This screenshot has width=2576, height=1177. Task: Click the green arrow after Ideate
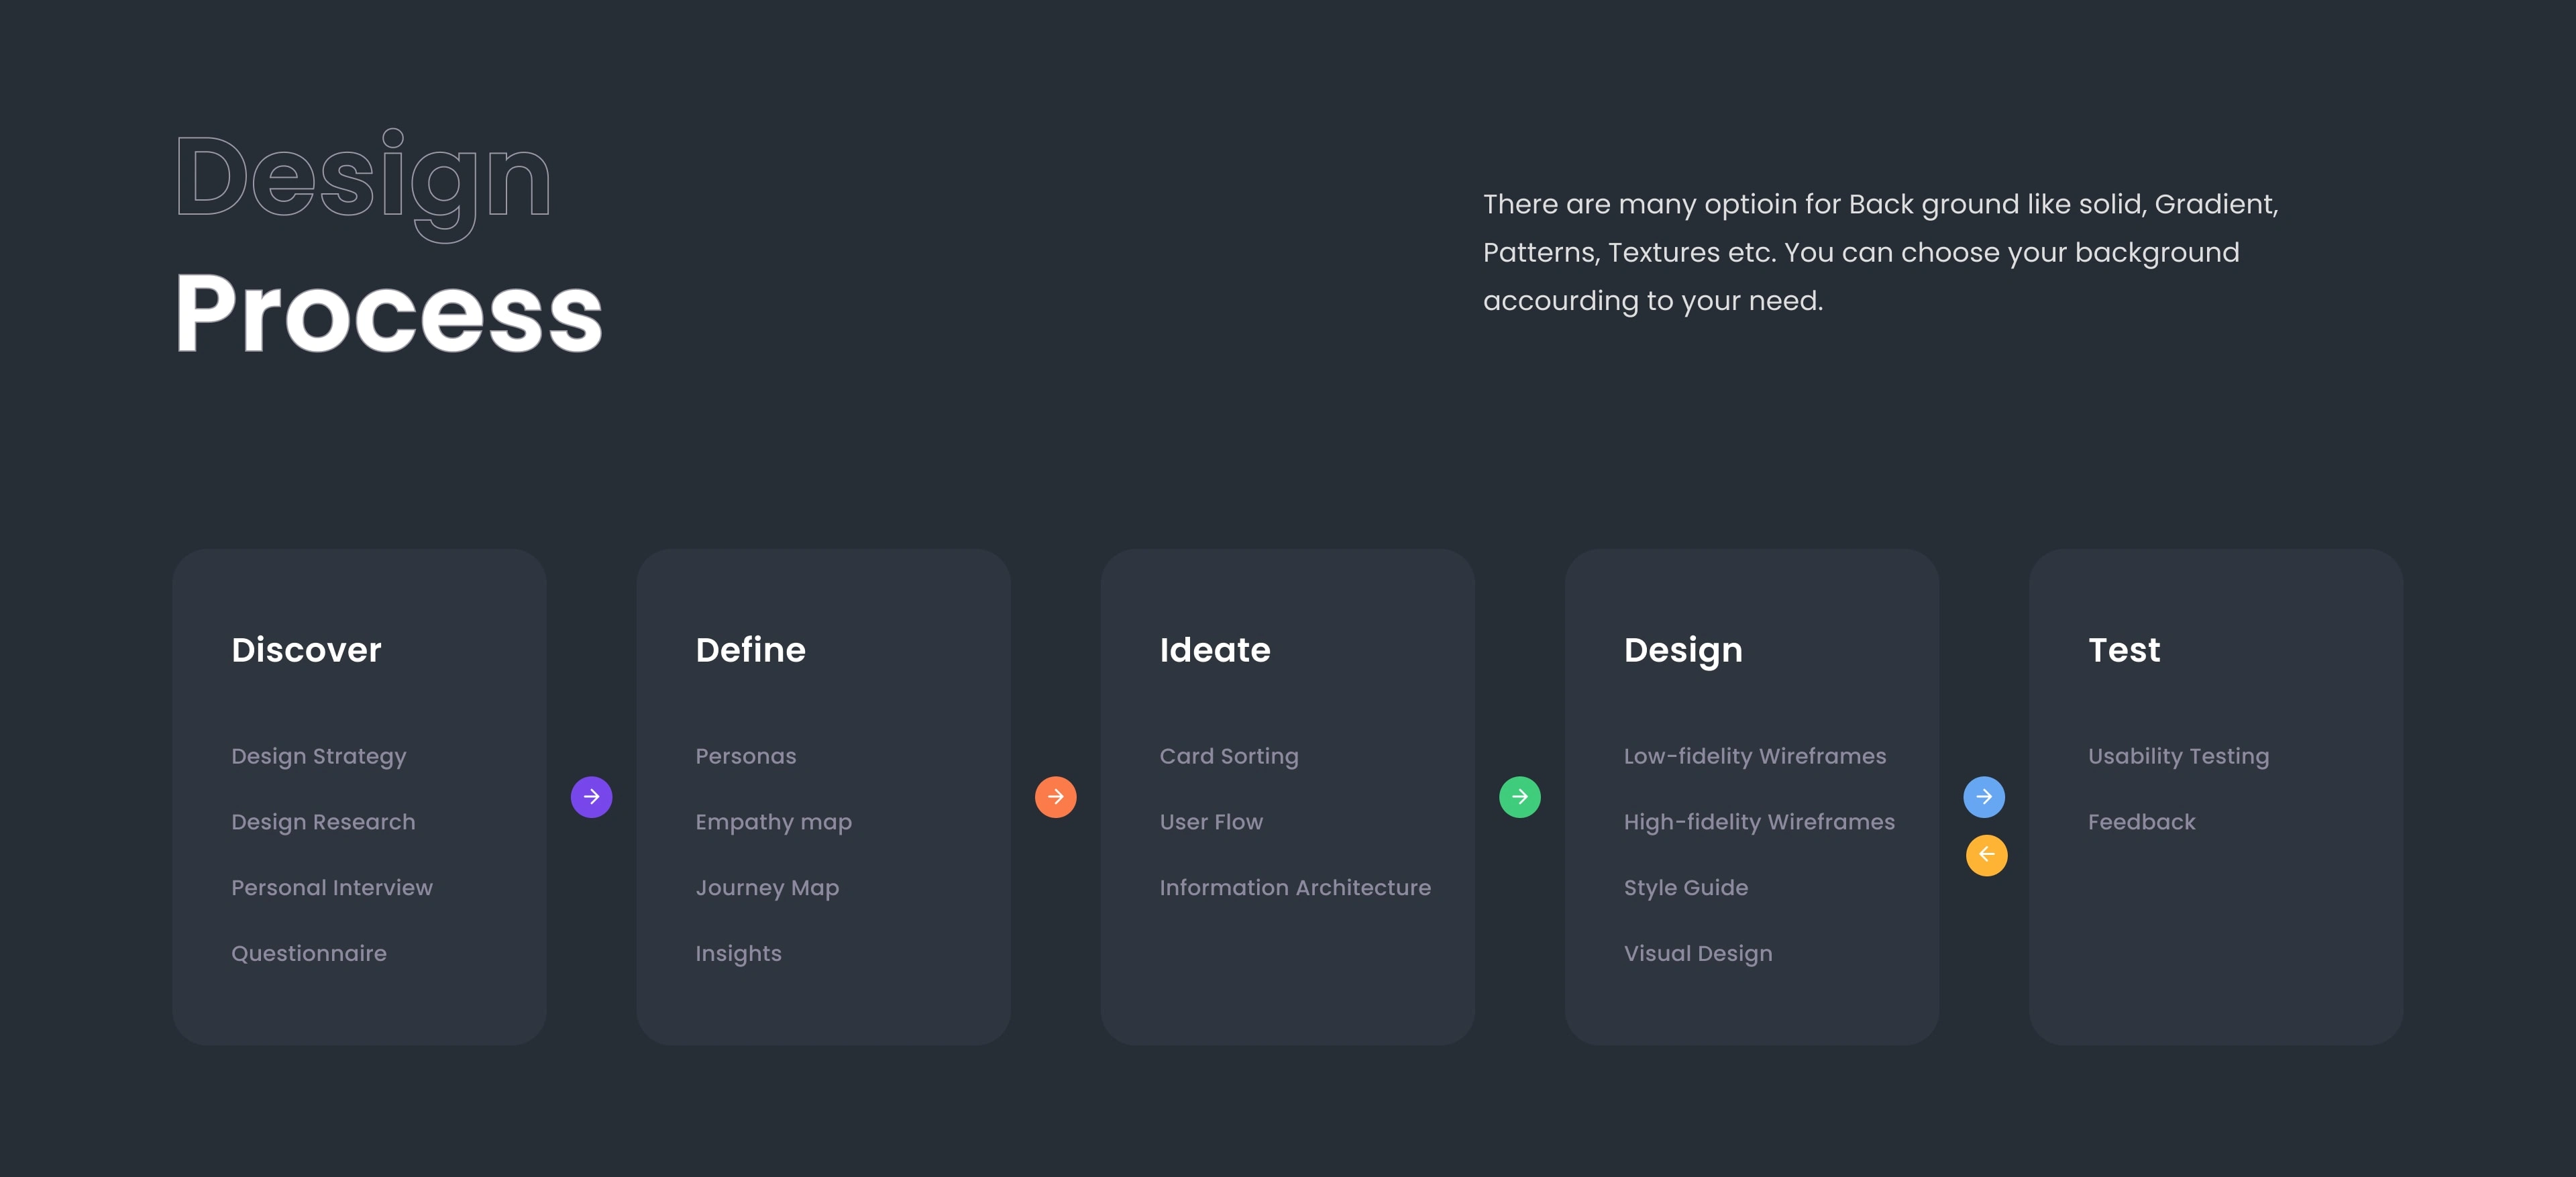(1519, 797)
